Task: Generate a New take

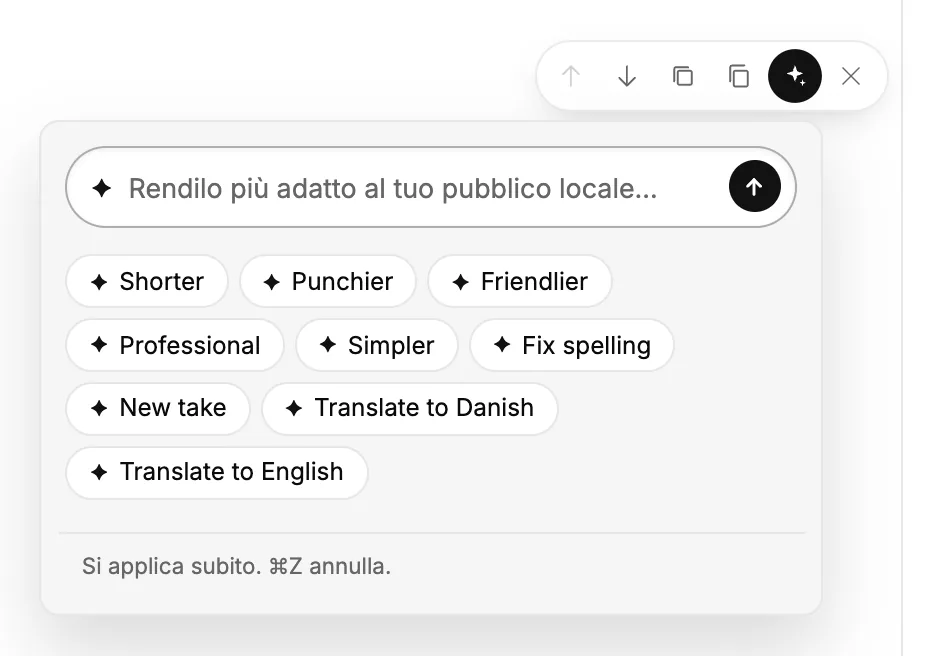Action: coord(158,409)
